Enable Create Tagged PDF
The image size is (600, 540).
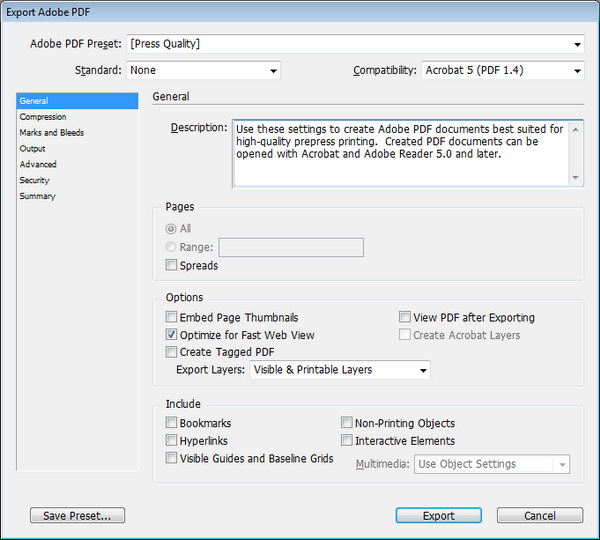coord(171,352)
